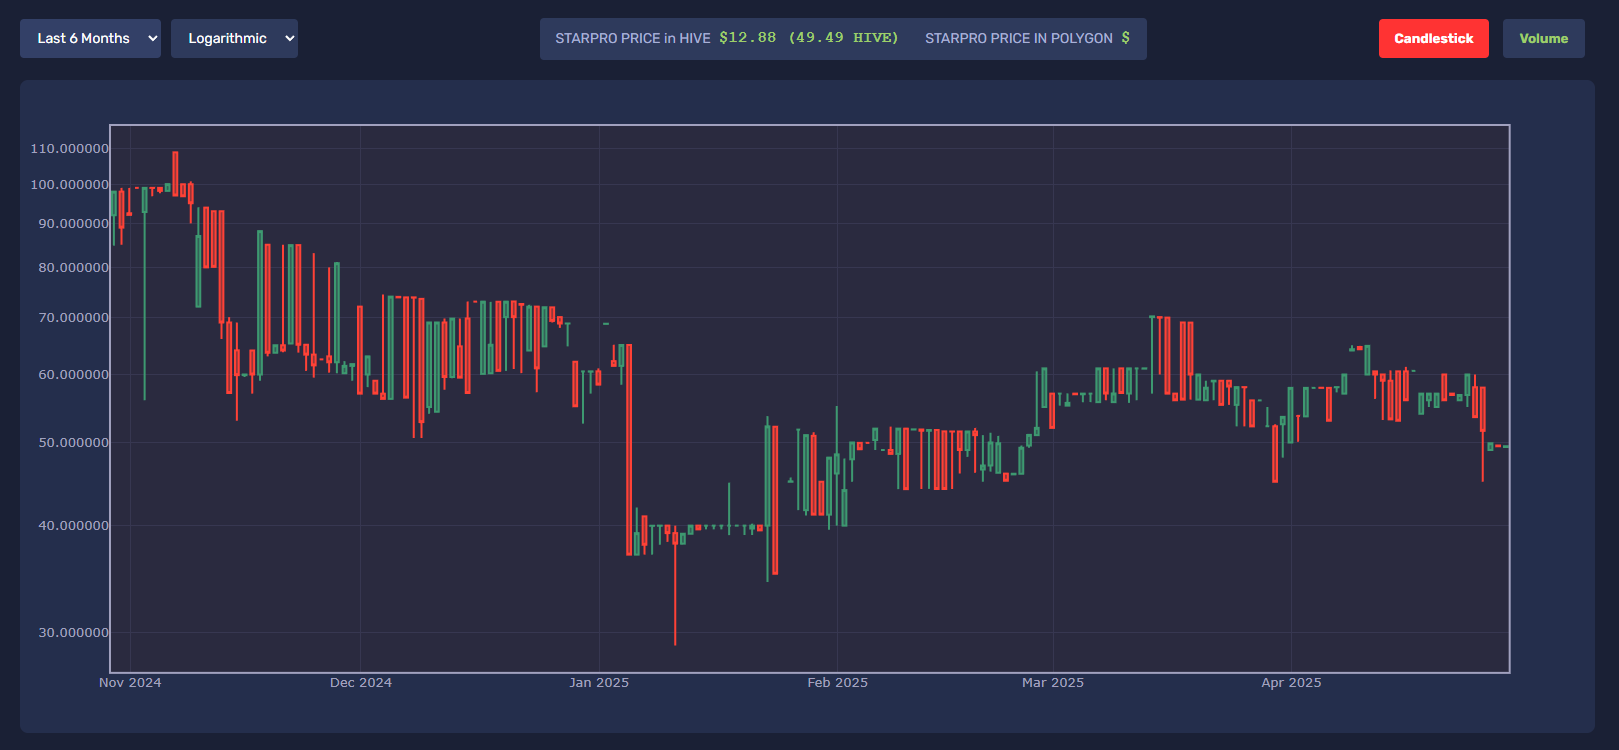Click the Jan 2025 axis label
The width and height of the screenshot is (1619, 750).
click(599, 683)
